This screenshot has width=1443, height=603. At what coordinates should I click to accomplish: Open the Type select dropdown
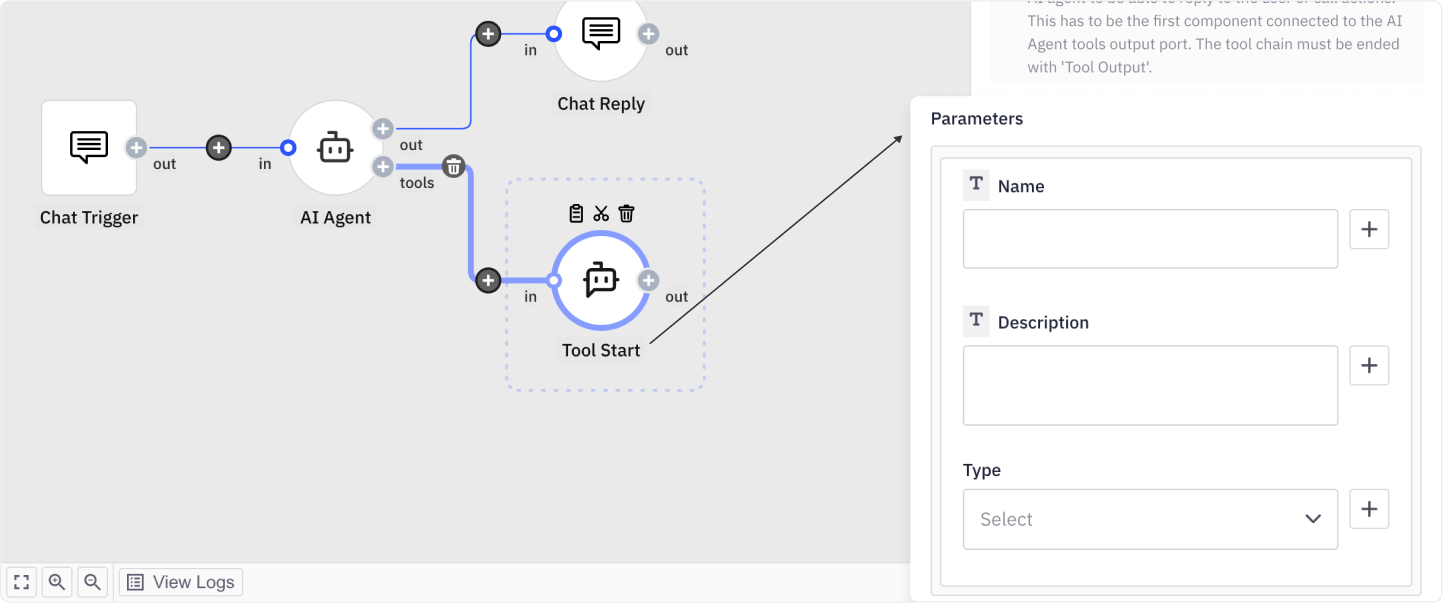1150,519
